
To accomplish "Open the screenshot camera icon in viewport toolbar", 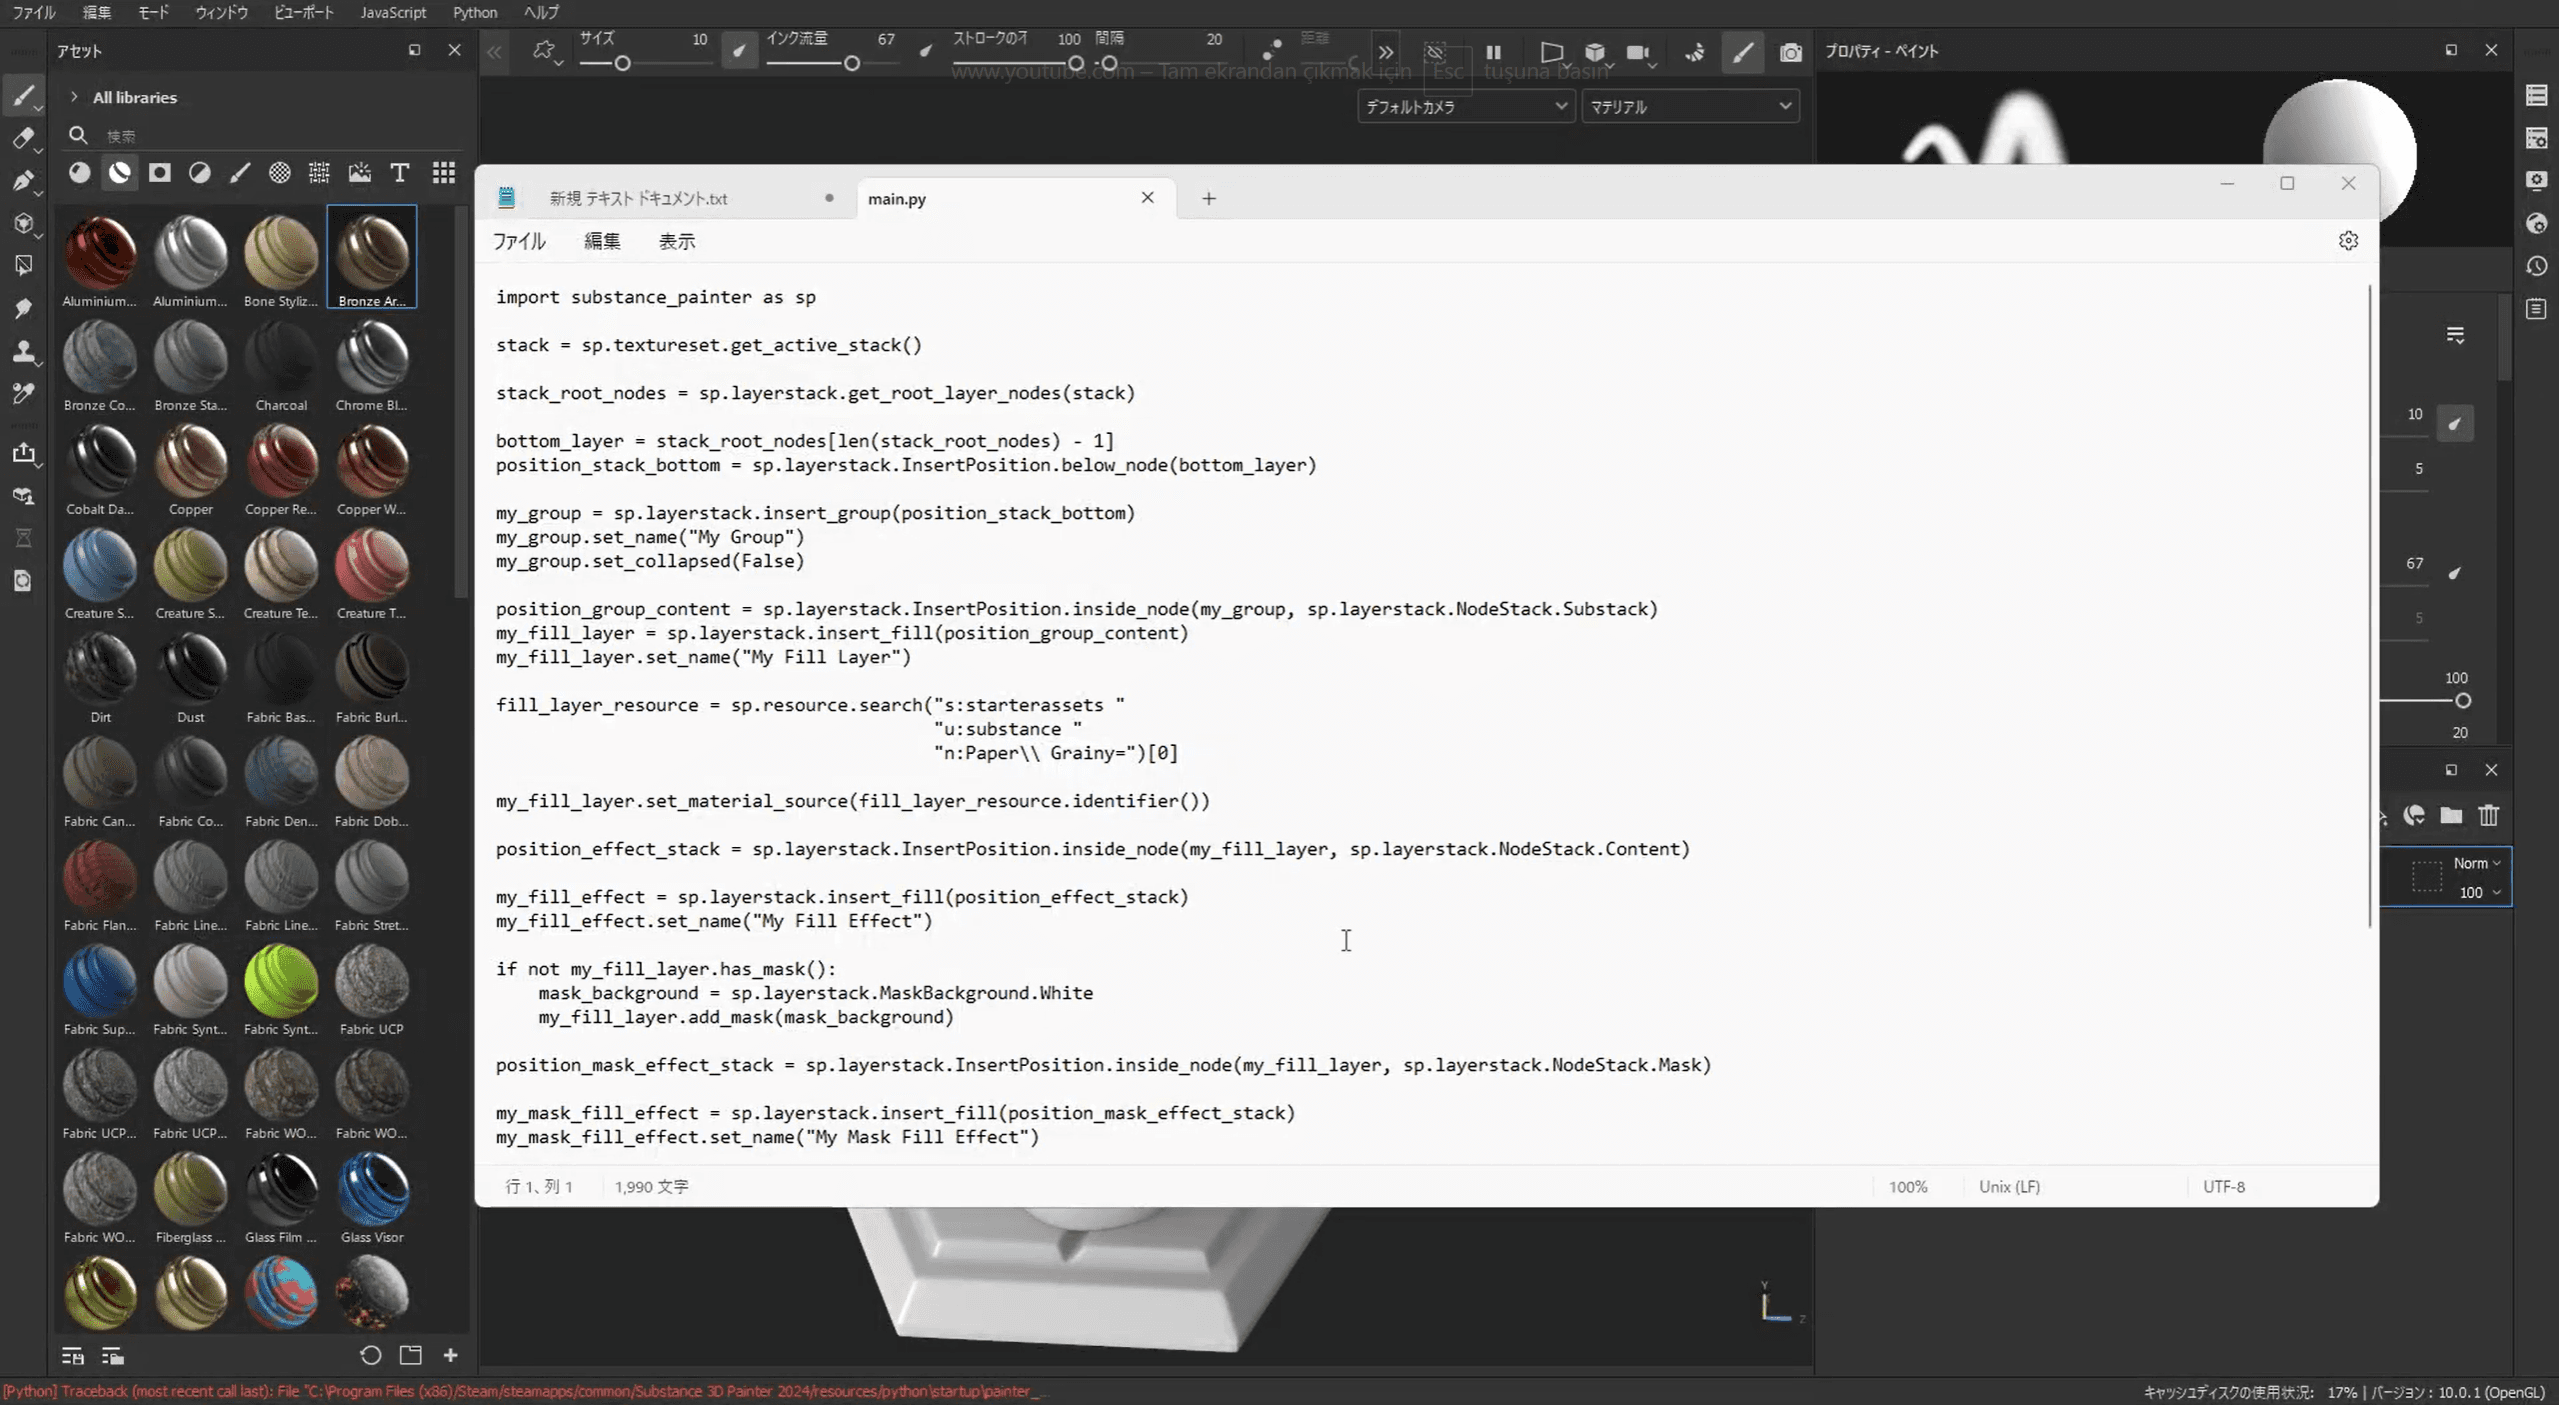I will point(1790,52).
